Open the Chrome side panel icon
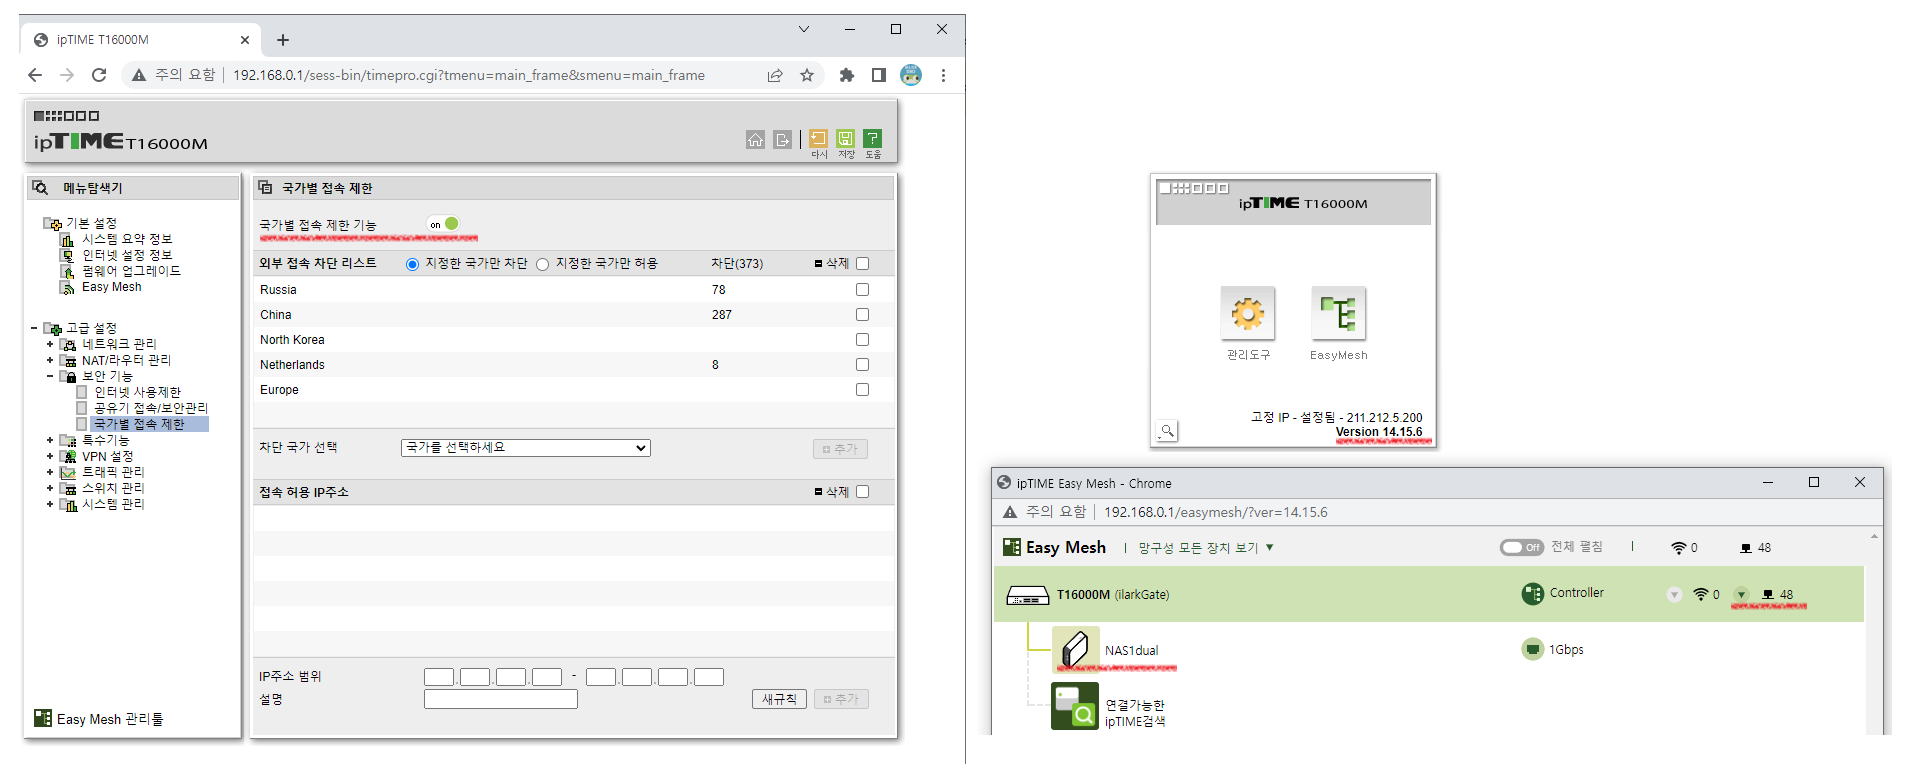 coord(879,75)
